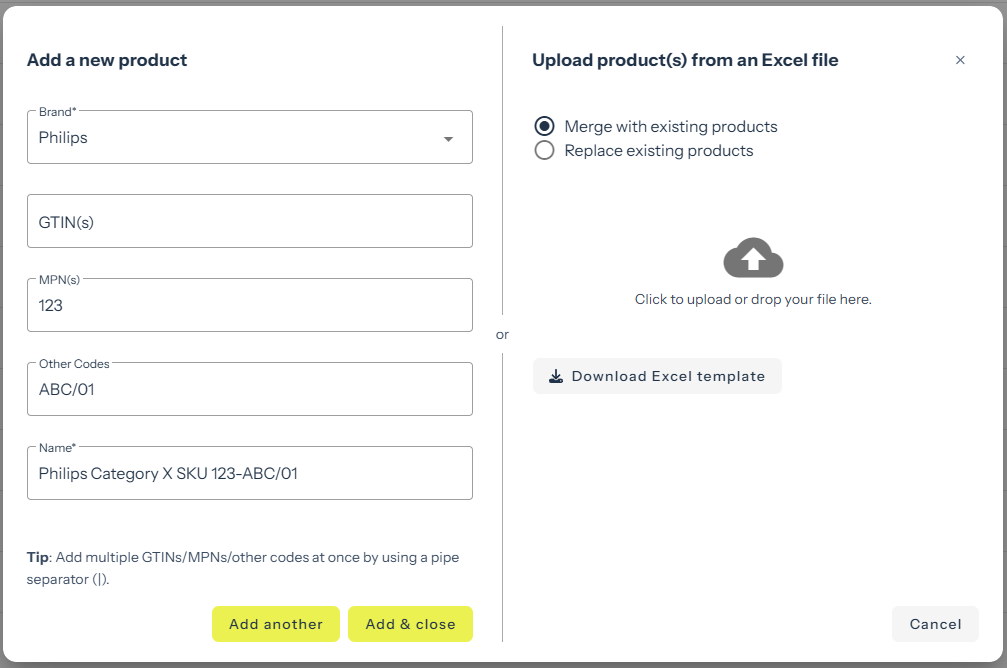1007x668 pixels.
Task: Click the 'Click to upload or drop' text
Action: coord(753,299)
